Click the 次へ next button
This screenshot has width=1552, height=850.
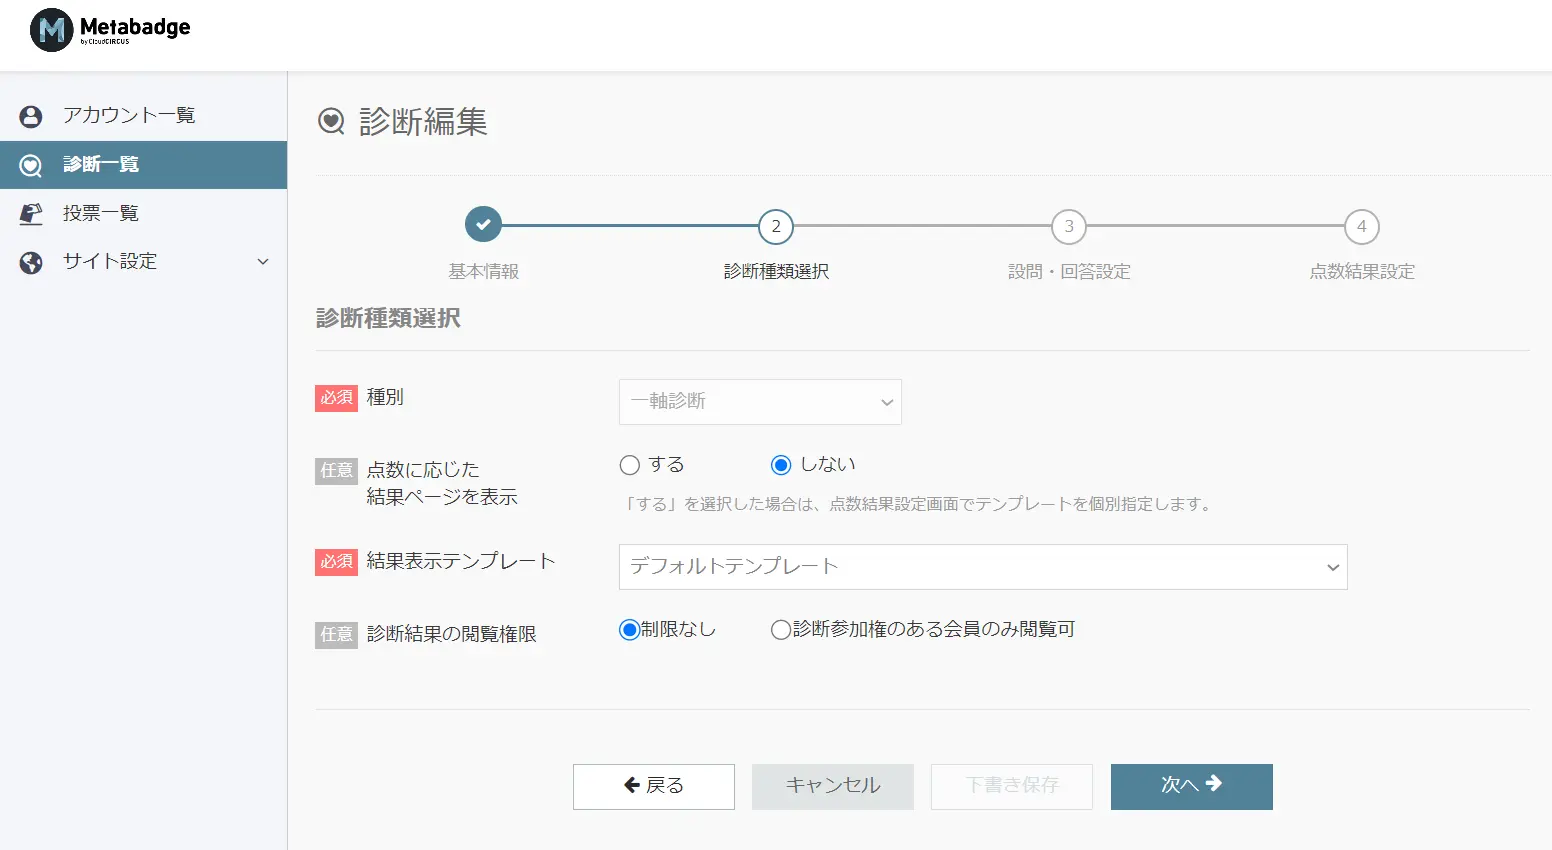click(1192, 787)
